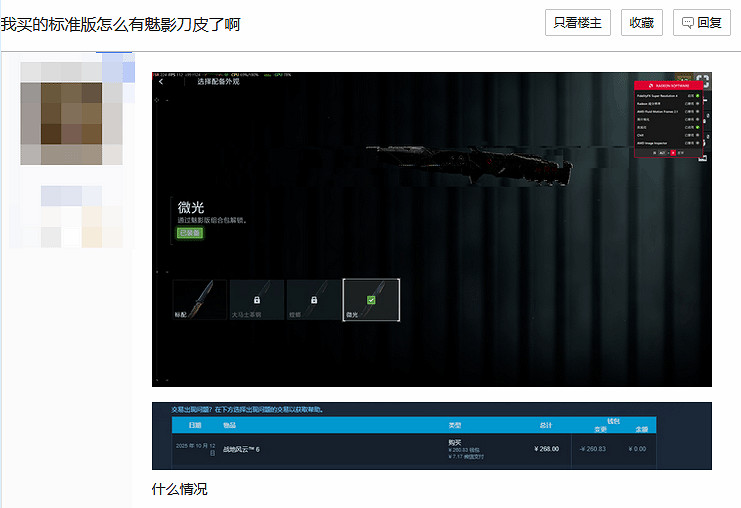Click the lock icon on 大马士革钢 skin
This screenshot has width=741, height=508.
[257, 299]
